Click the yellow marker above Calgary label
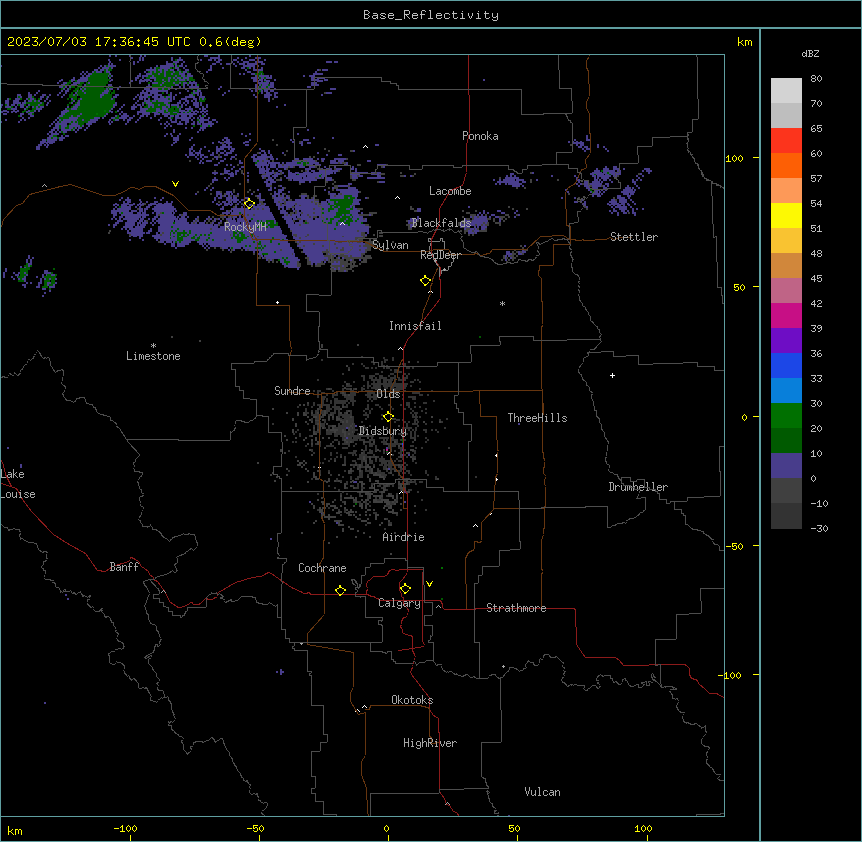 [405, 589]
